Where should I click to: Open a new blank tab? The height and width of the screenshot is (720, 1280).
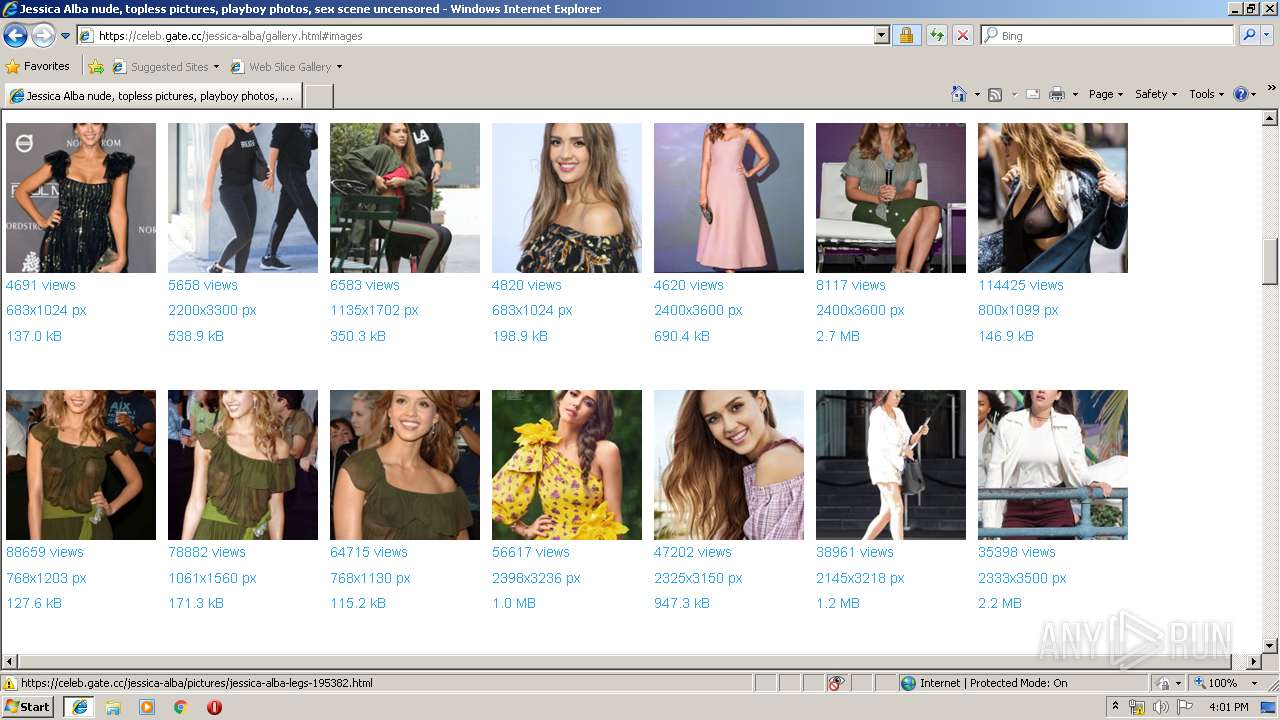click(x=318, y=96)
